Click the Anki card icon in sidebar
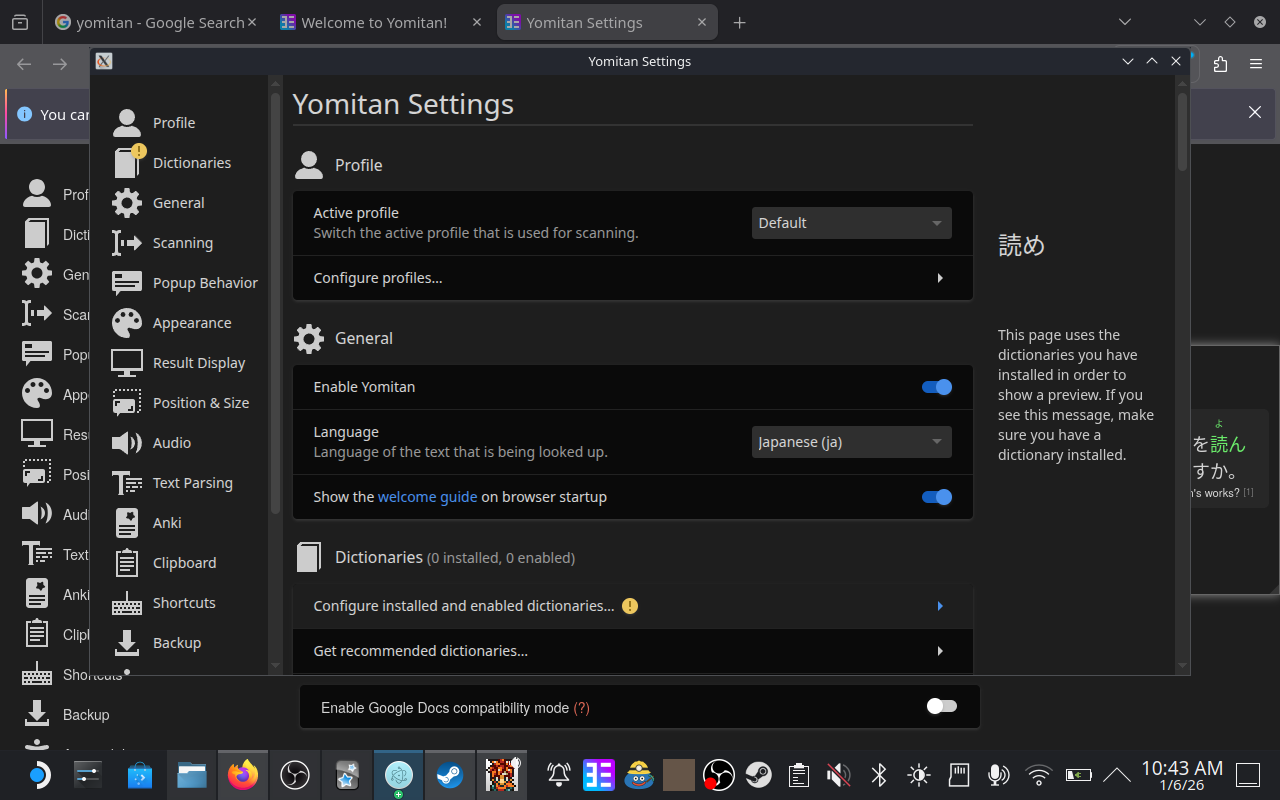This screenshot has height=800, width=1280. click(127, 523)
